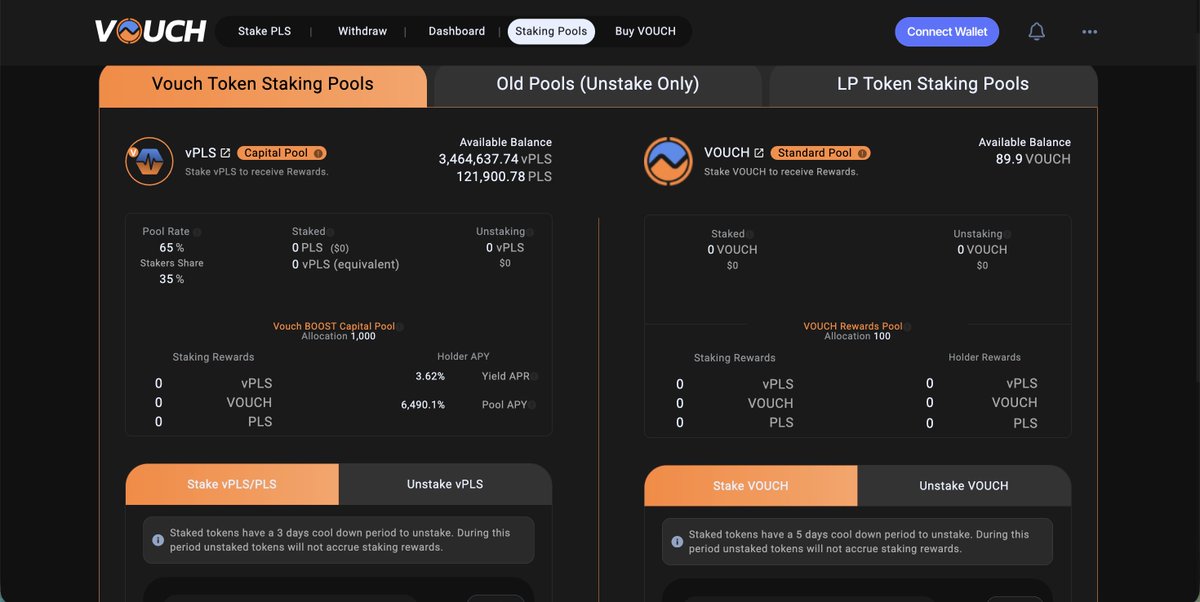
Task: Click the 35% Stakers Share value
Action: tap(172, 280)
